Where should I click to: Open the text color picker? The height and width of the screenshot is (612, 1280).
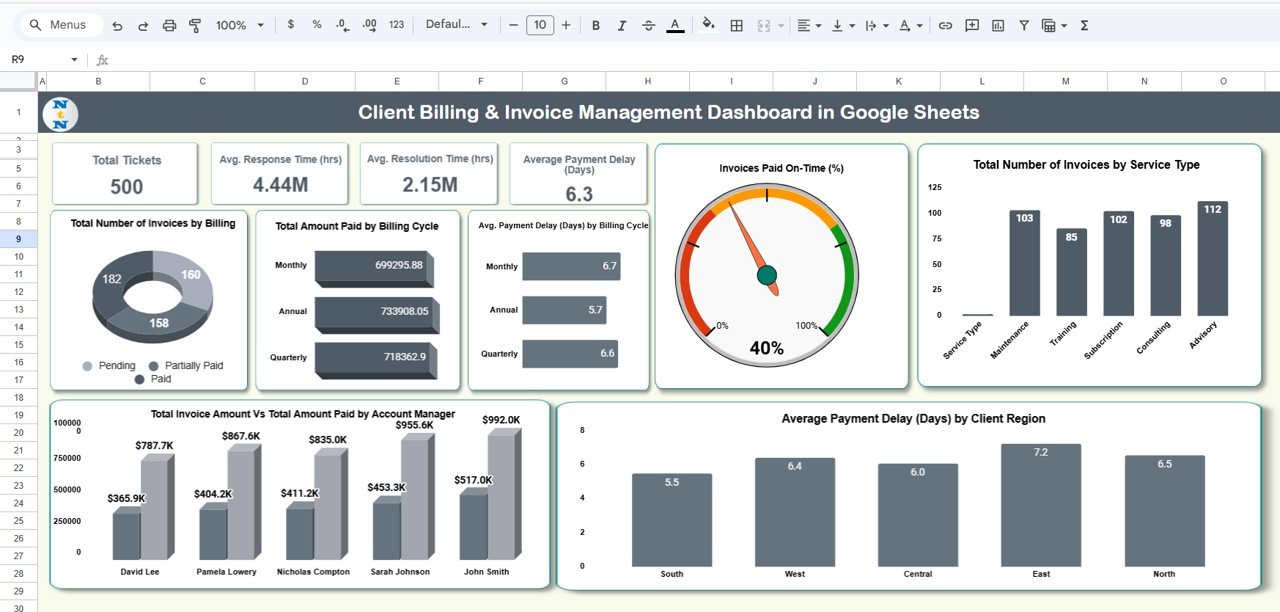[x=674, y=25]
